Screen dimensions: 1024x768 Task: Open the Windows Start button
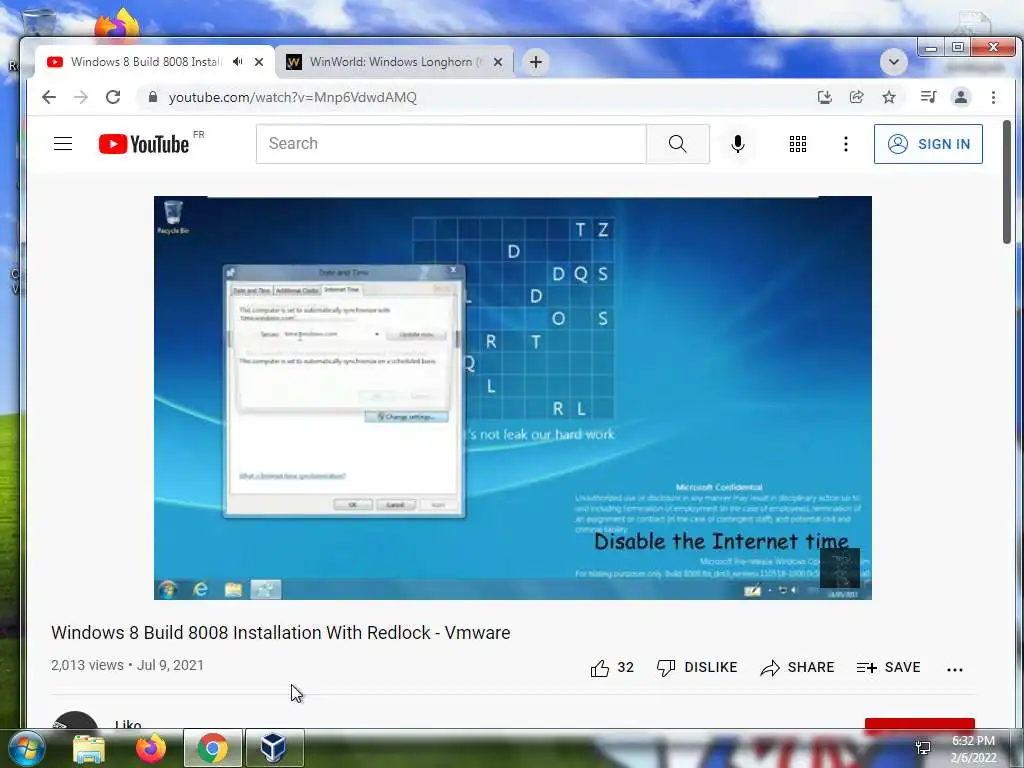click(x=27, y=748)
